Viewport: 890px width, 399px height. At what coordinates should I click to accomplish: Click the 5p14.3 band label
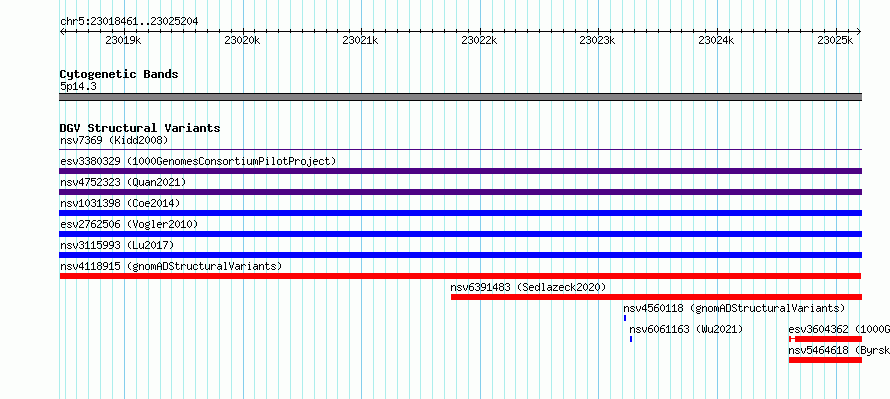pos(78,86)
